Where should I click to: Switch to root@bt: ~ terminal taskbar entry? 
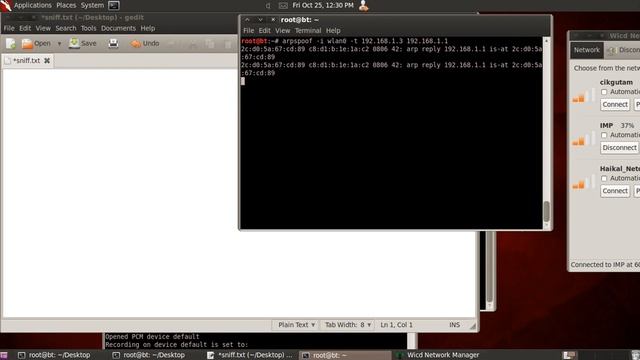point(344,355)
